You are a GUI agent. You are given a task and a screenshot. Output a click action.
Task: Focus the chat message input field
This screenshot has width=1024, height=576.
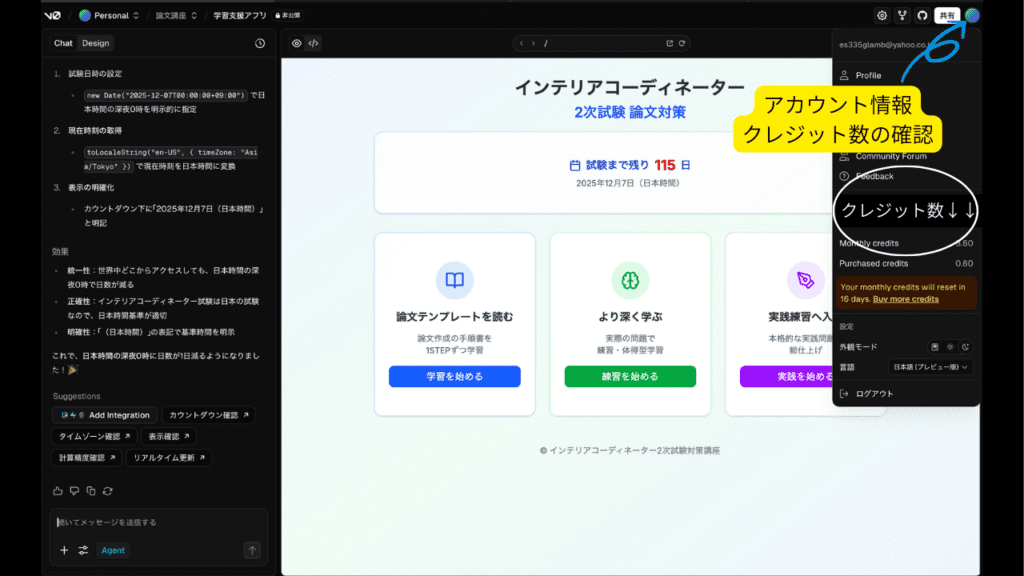[x=155, y=522]
